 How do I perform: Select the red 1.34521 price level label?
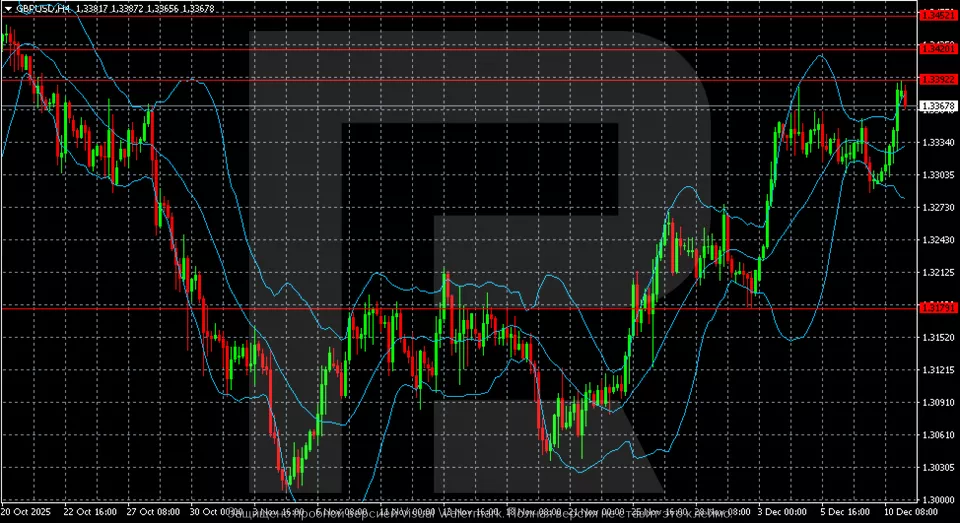[939, 16]
